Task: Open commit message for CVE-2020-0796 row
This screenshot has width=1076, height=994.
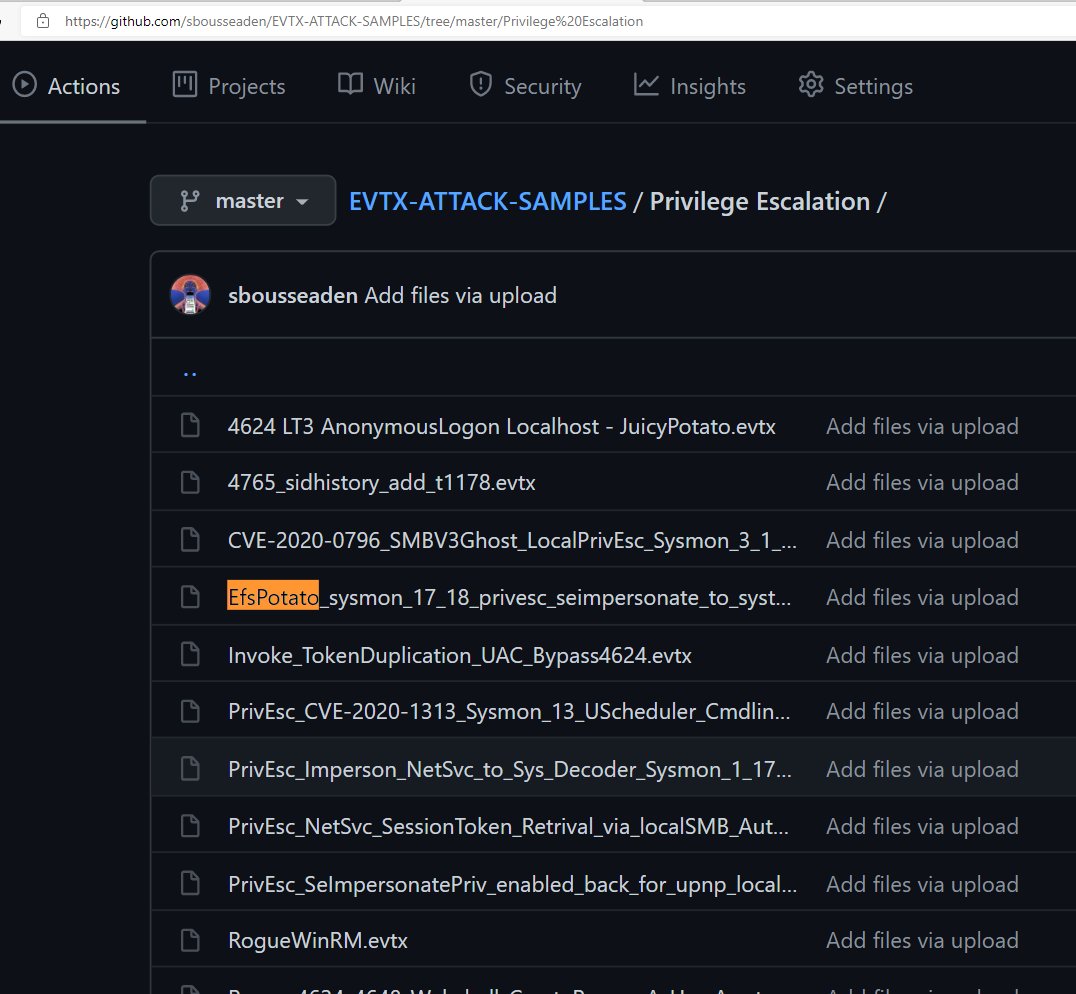Action: pyautogui.click(x=922, y=540)
